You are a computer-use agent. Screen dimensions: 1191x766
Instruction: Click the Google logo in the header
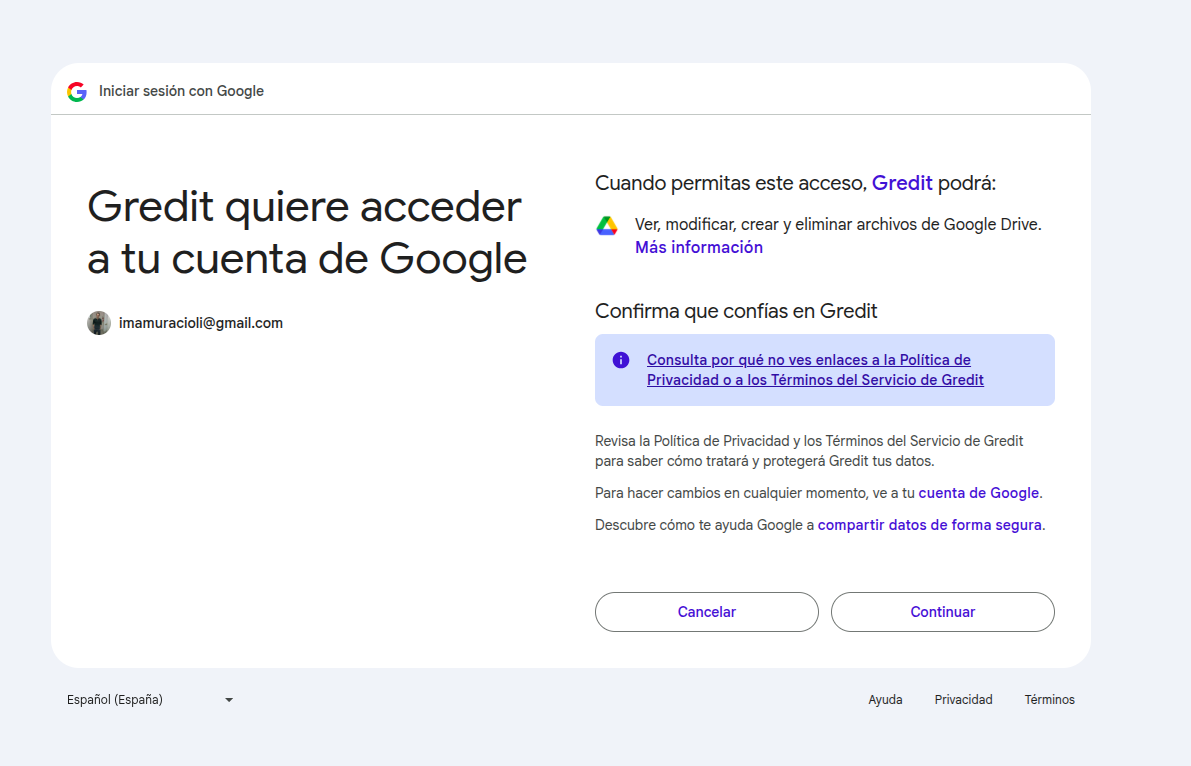tap(77, 91)
